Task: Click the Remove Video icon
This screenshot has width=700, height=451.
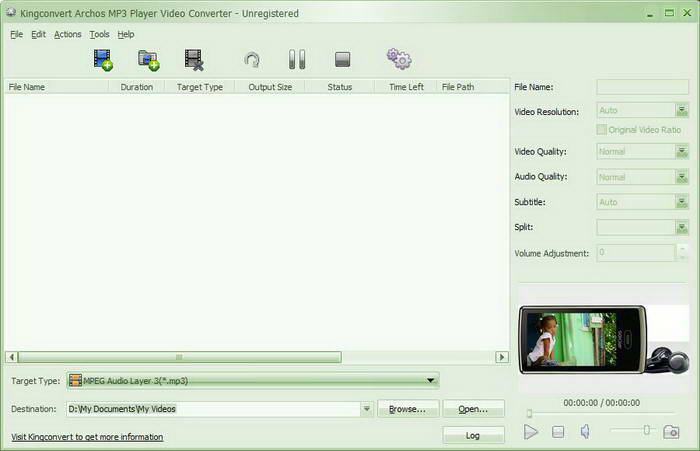Action: [x=194, y=60]
